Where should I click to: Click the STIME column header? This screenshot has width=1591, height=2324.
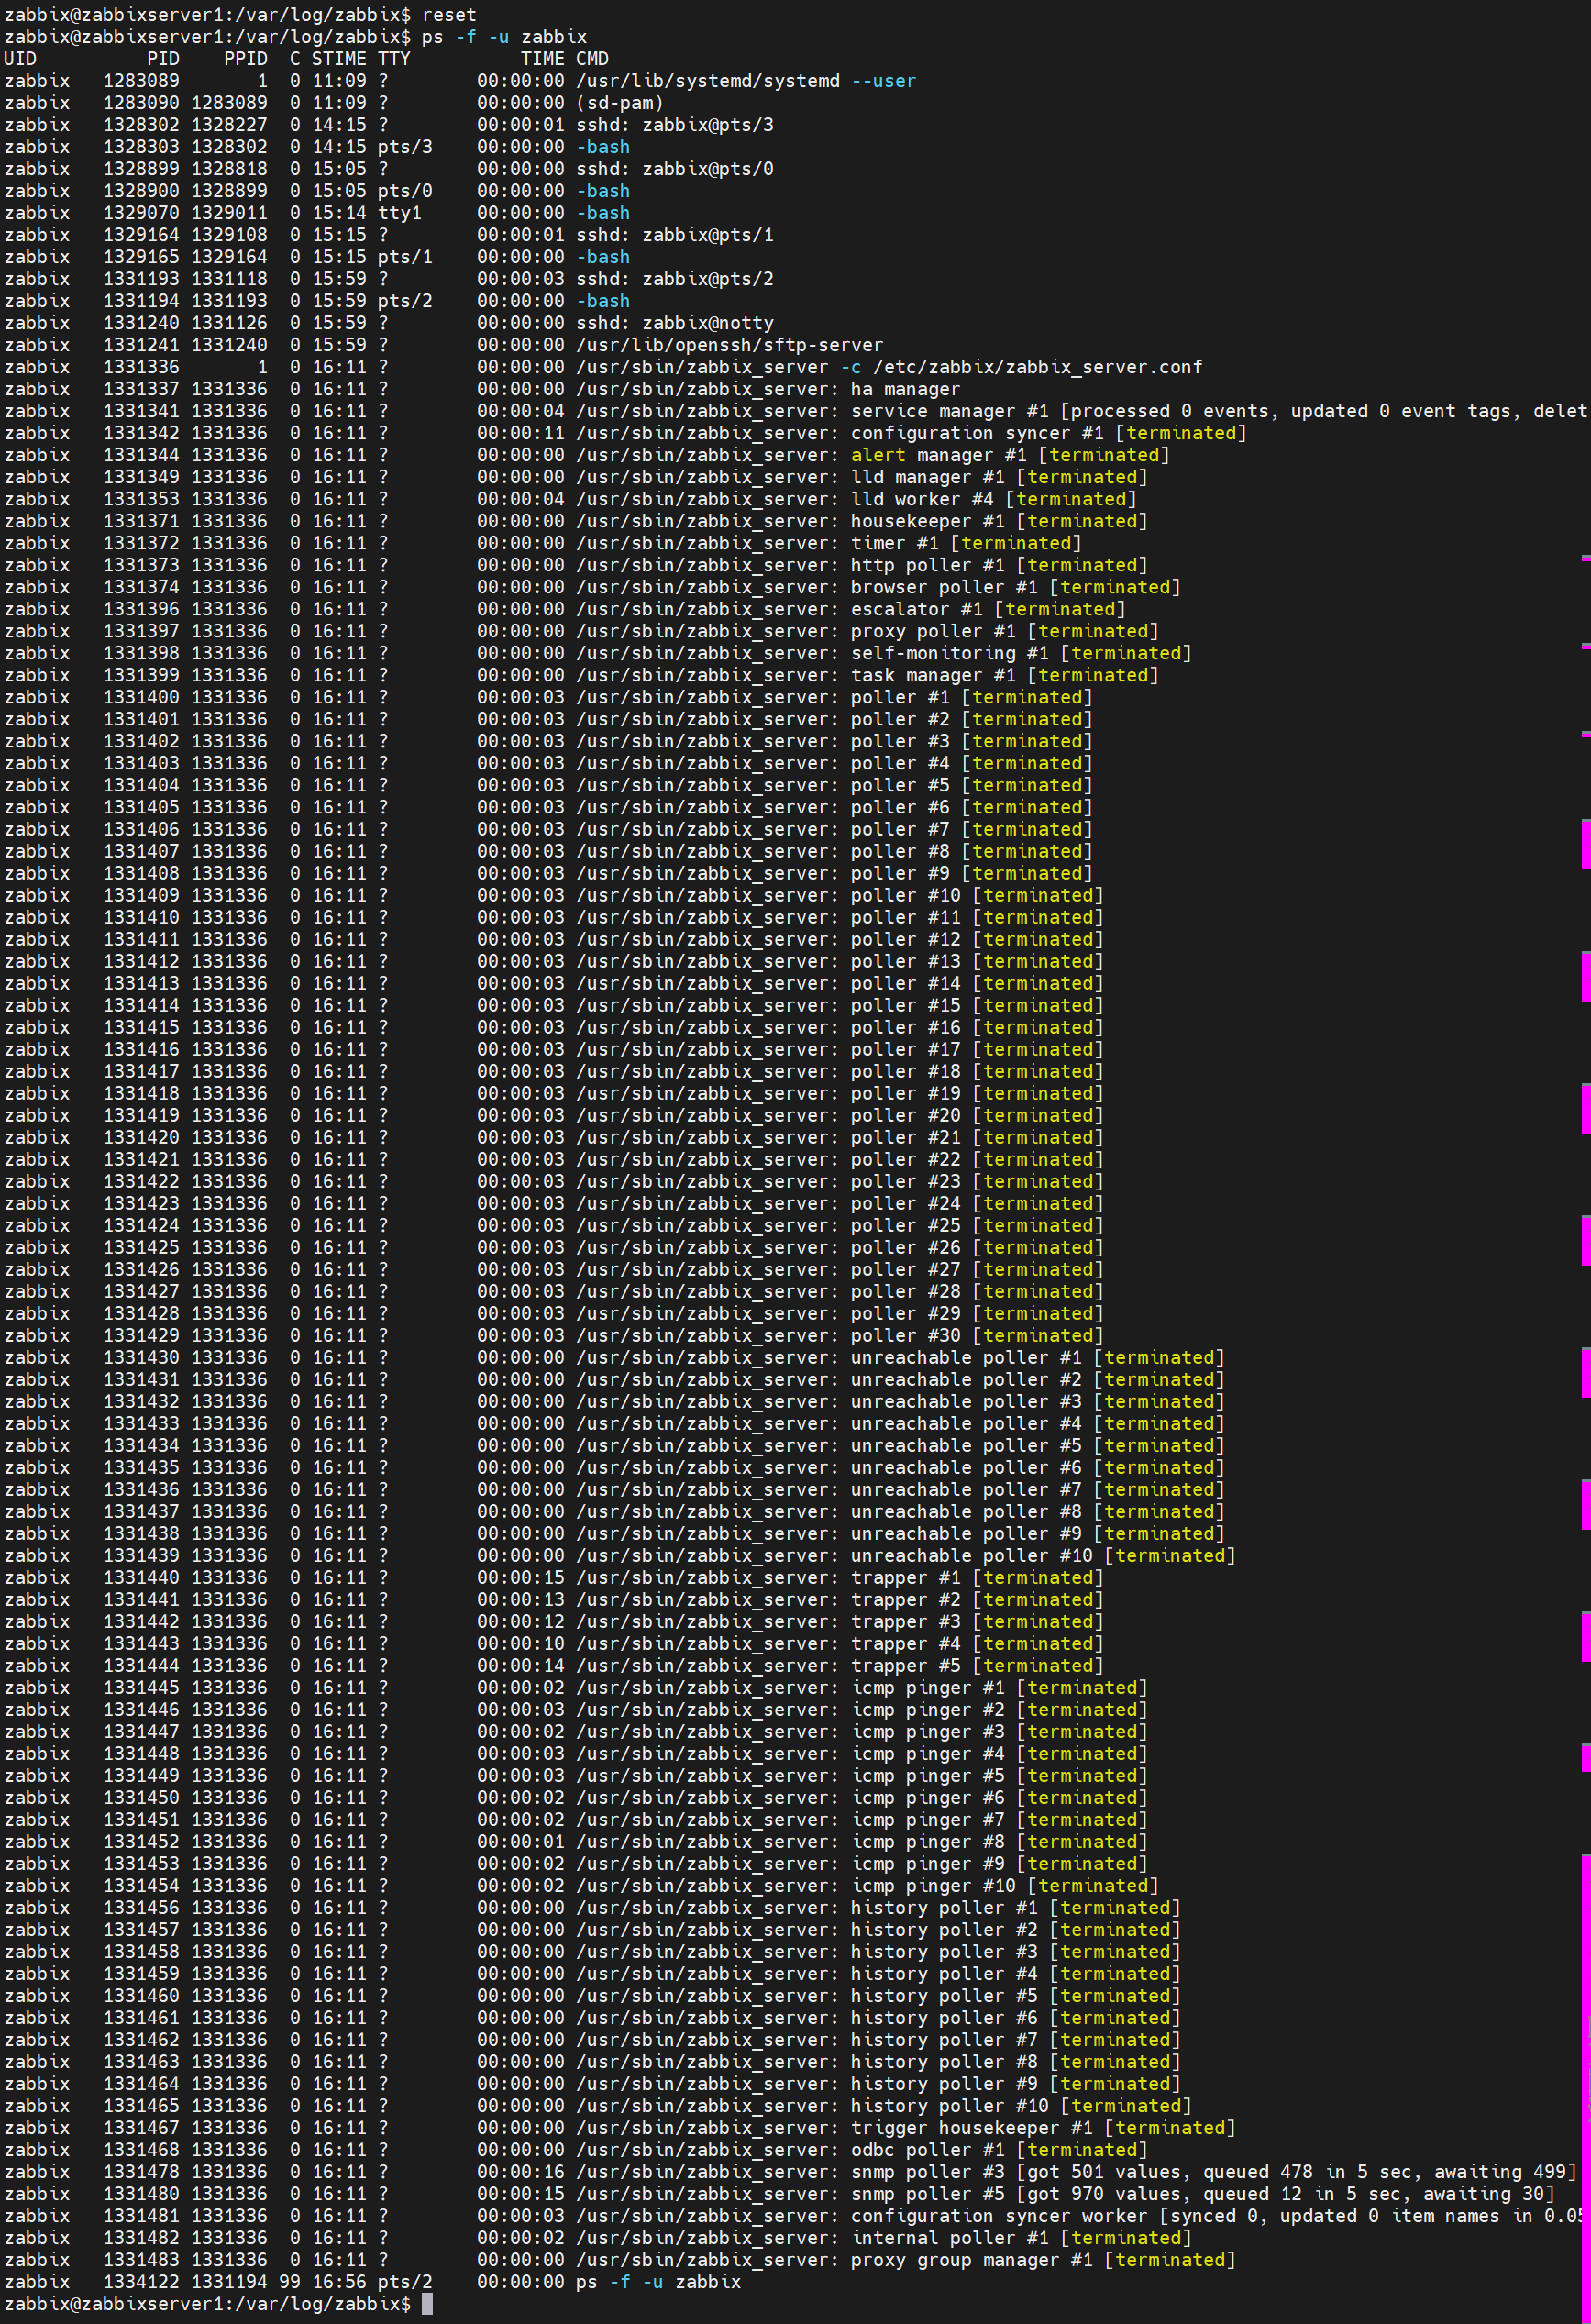click(339, 59)
